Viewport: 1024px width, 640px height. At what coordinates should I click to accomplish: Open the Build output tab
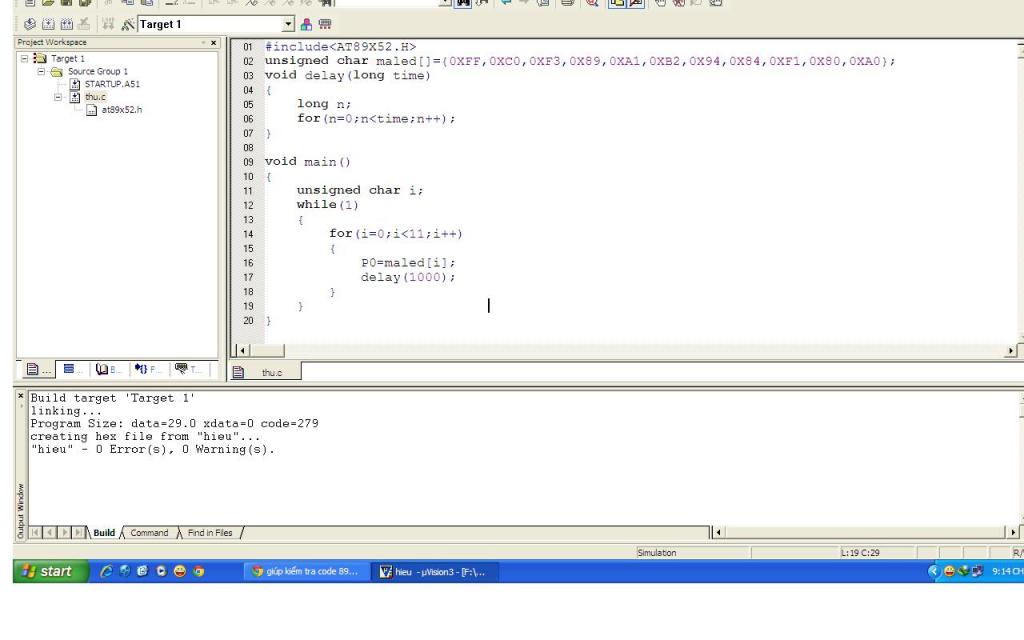coord(104,533)
